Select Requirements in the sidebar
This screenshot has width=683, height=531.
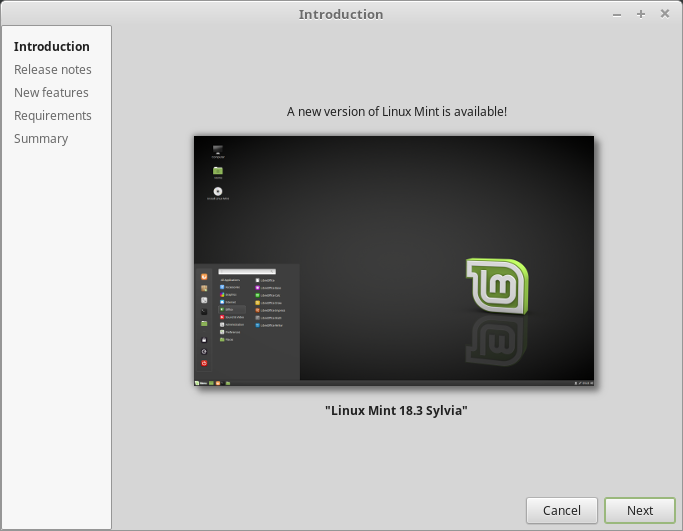coord(53,116)
